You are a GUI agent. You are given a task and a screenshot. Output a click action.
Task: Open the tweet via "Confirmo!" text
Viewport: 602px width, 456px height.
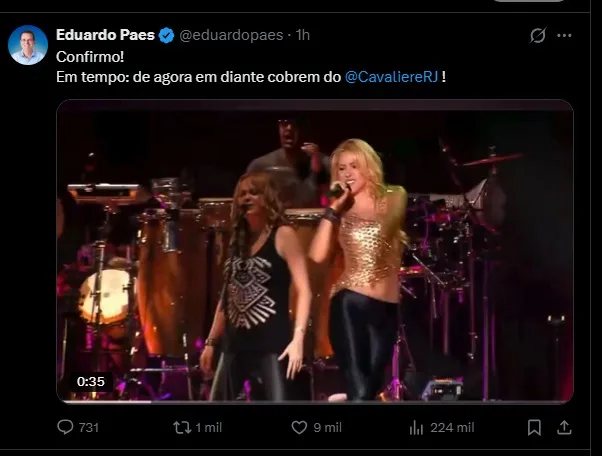[x=90, y=57]
